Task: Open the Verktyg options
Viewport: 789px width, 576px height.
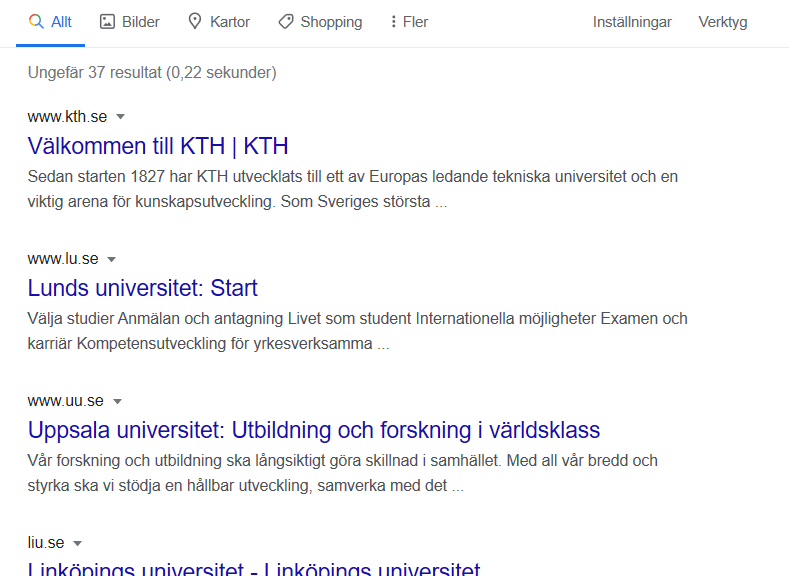Action: pos(723,22)
